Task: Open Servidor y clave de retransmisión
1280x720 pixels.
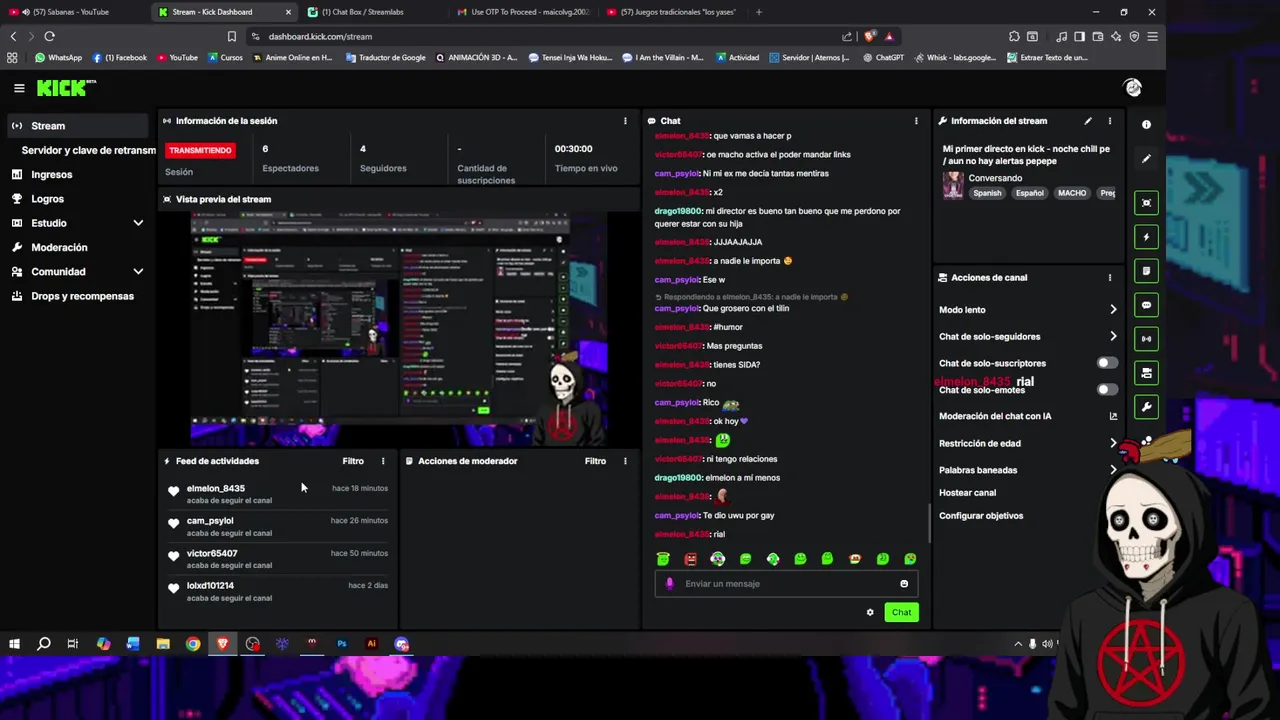Action: click(88, 150)
